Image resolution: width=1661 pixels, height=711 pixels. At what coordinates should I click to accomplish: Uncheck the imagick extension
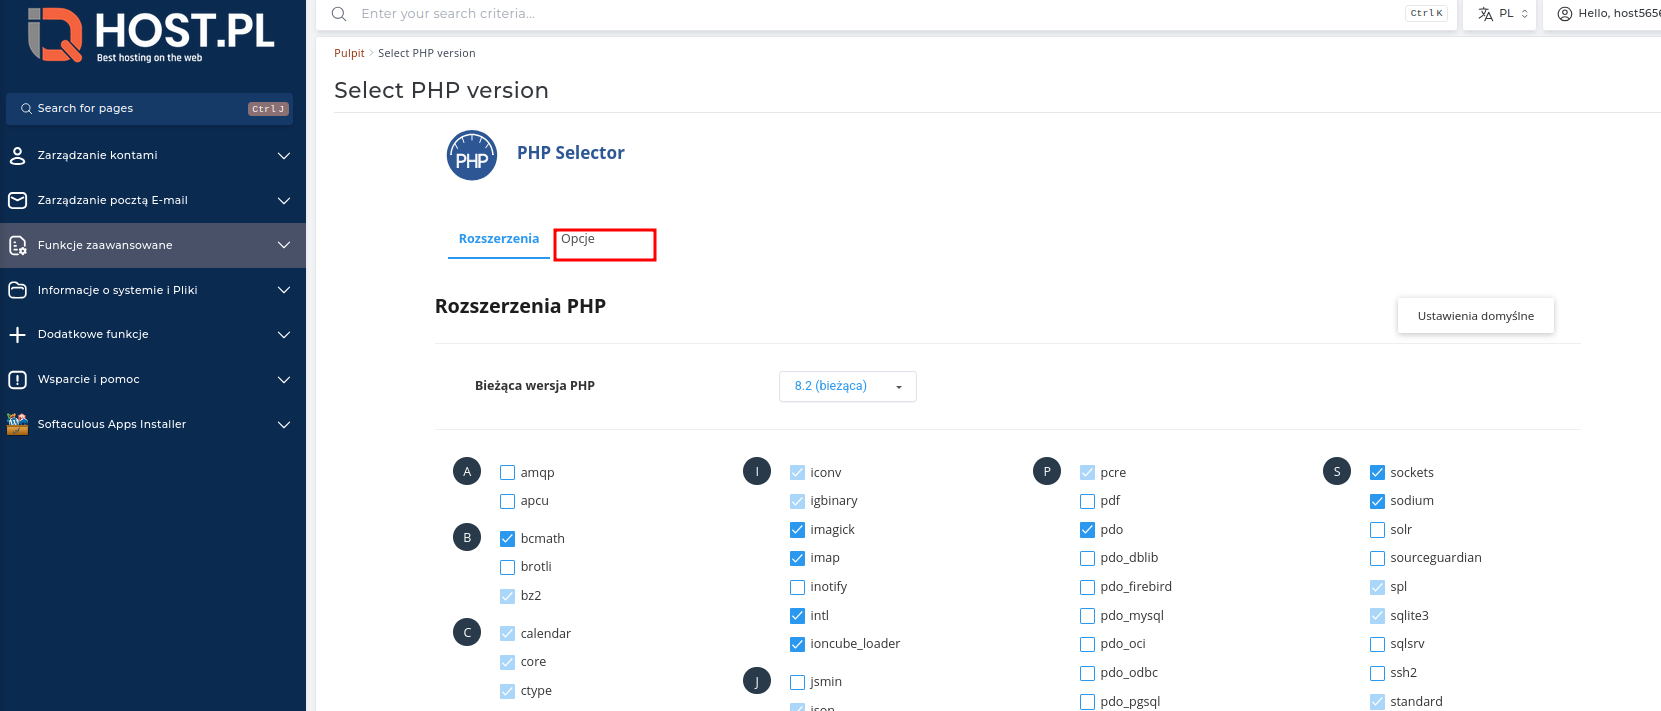[797, 529]
